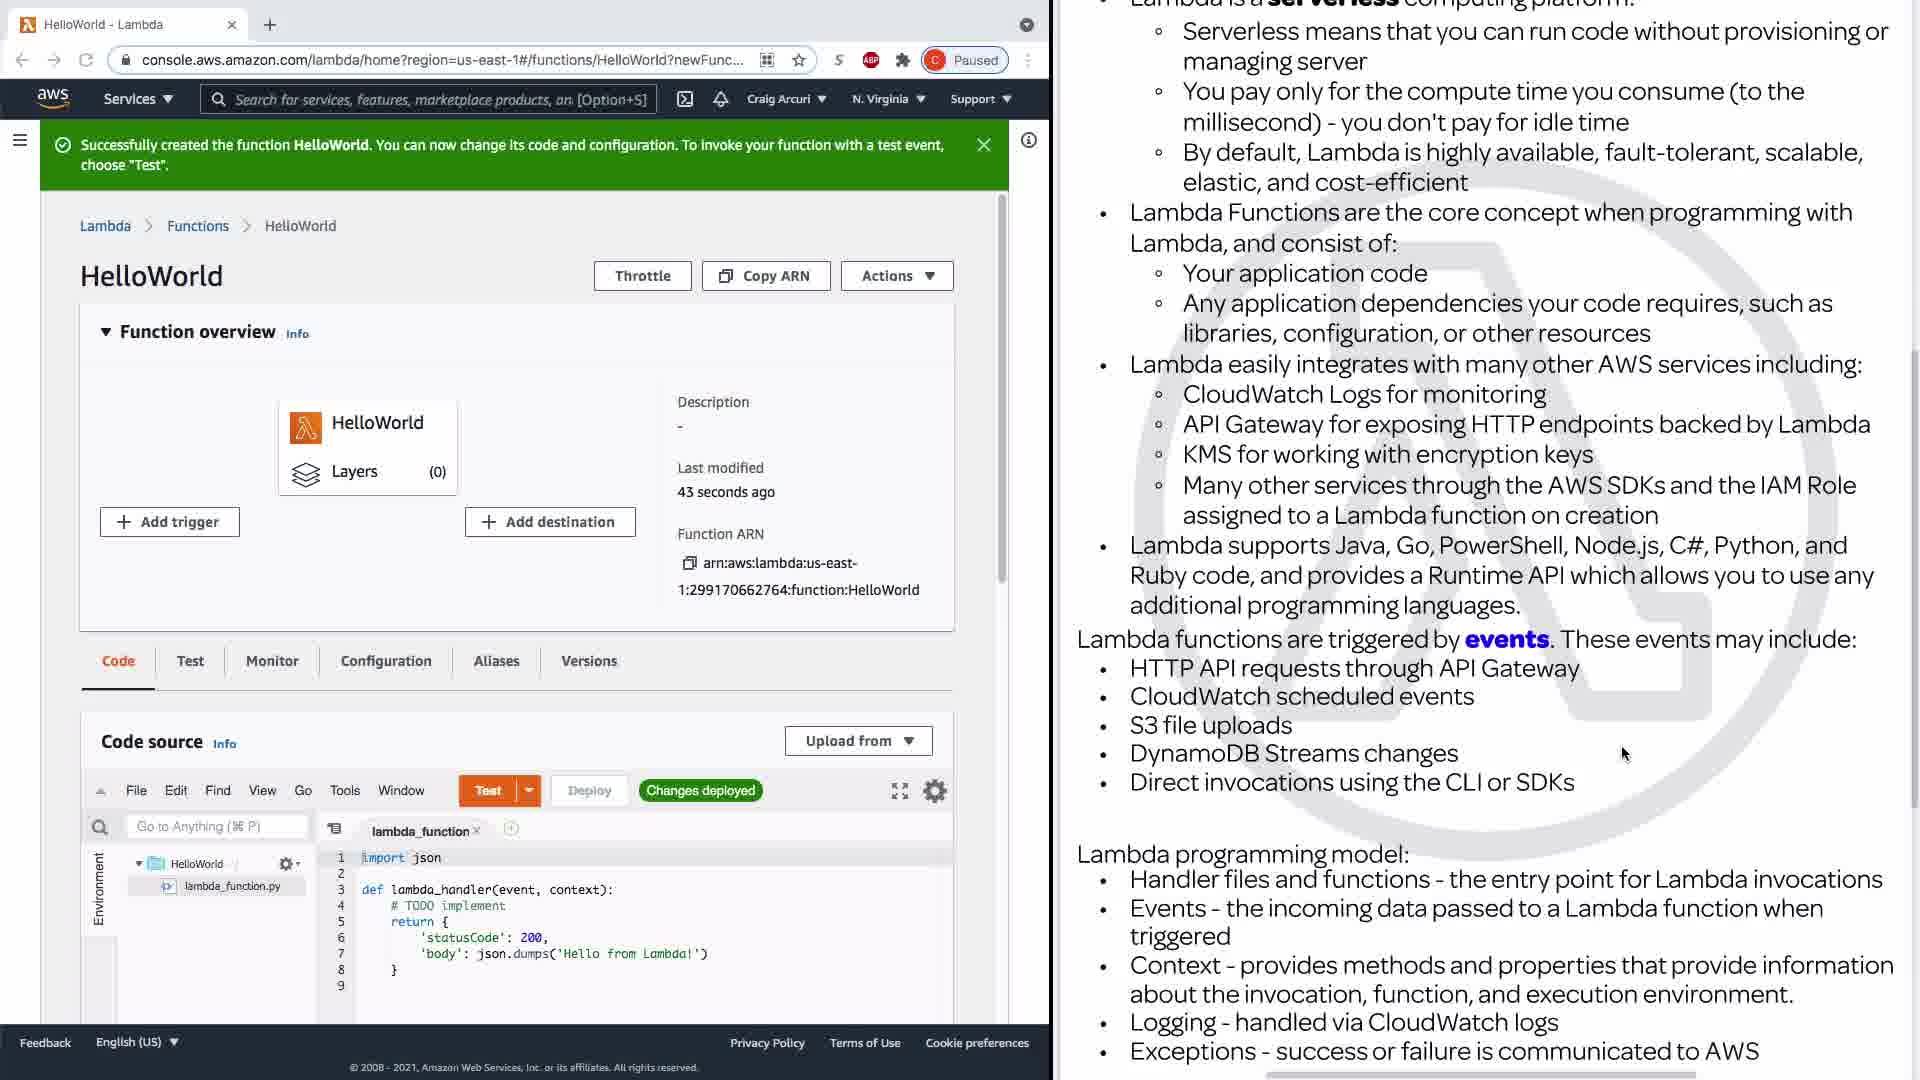
Task: Click the editor file search magnifier
Action: 99,827
